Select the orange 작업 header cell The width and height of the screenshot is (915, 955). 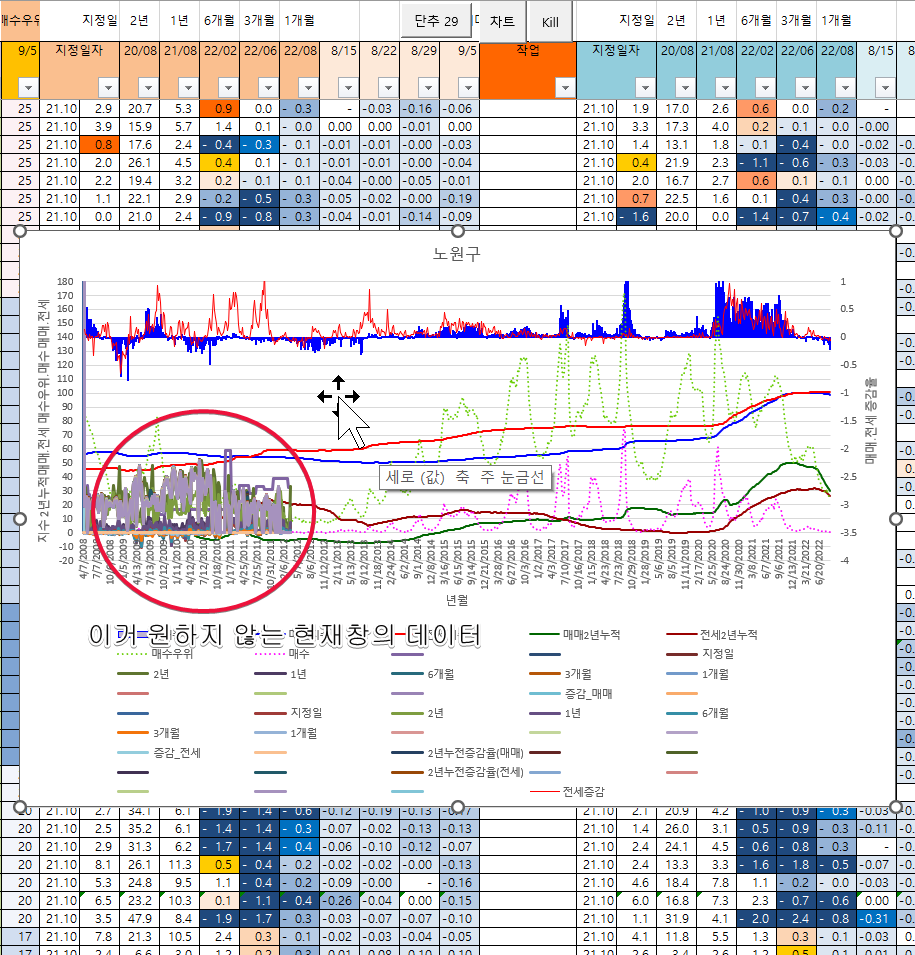[x=528, y=70]
